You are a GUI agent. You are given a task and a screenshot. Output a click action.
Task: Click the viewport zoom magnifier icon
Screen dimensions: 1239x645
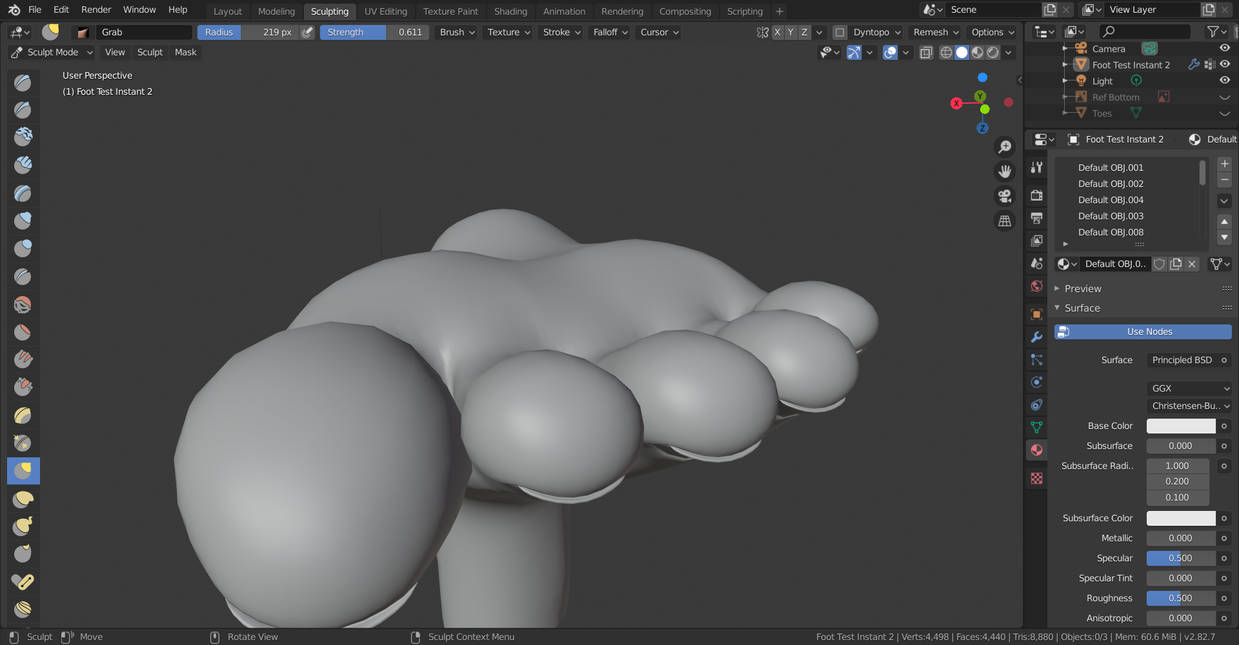coord(1005,147)
